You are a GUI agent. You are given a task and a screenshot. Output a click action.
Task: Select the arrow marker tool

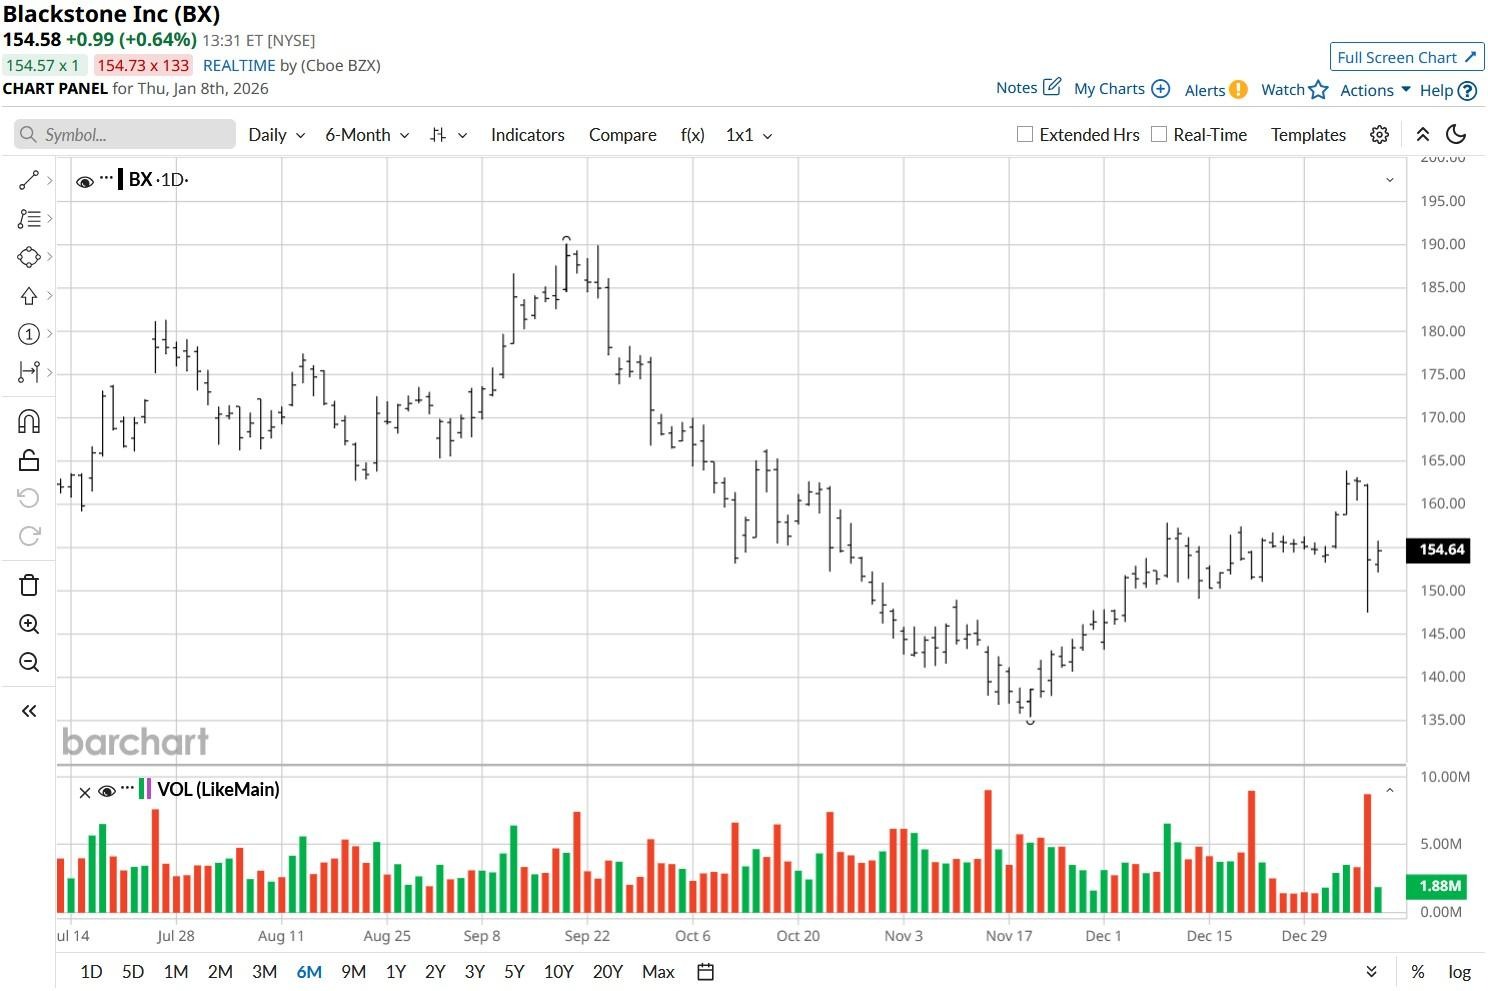pos(29,296)
